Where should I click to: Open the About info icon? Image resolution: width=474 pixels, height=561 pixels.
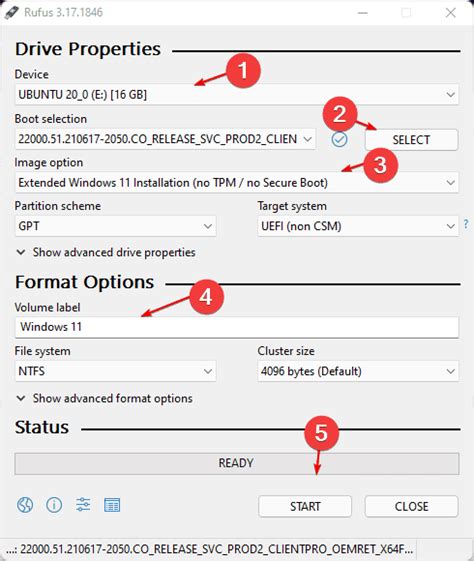click(x=54, y=505)
